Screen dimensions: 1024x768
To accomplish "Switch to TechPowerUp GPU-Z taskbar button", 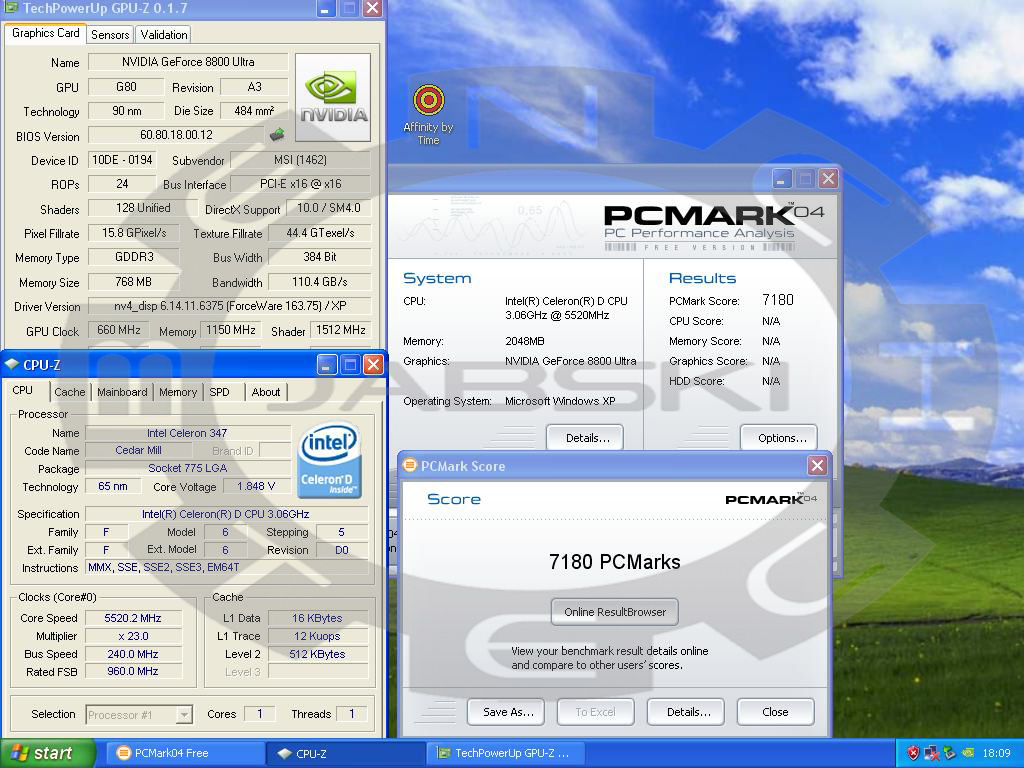I will (506, 754).
